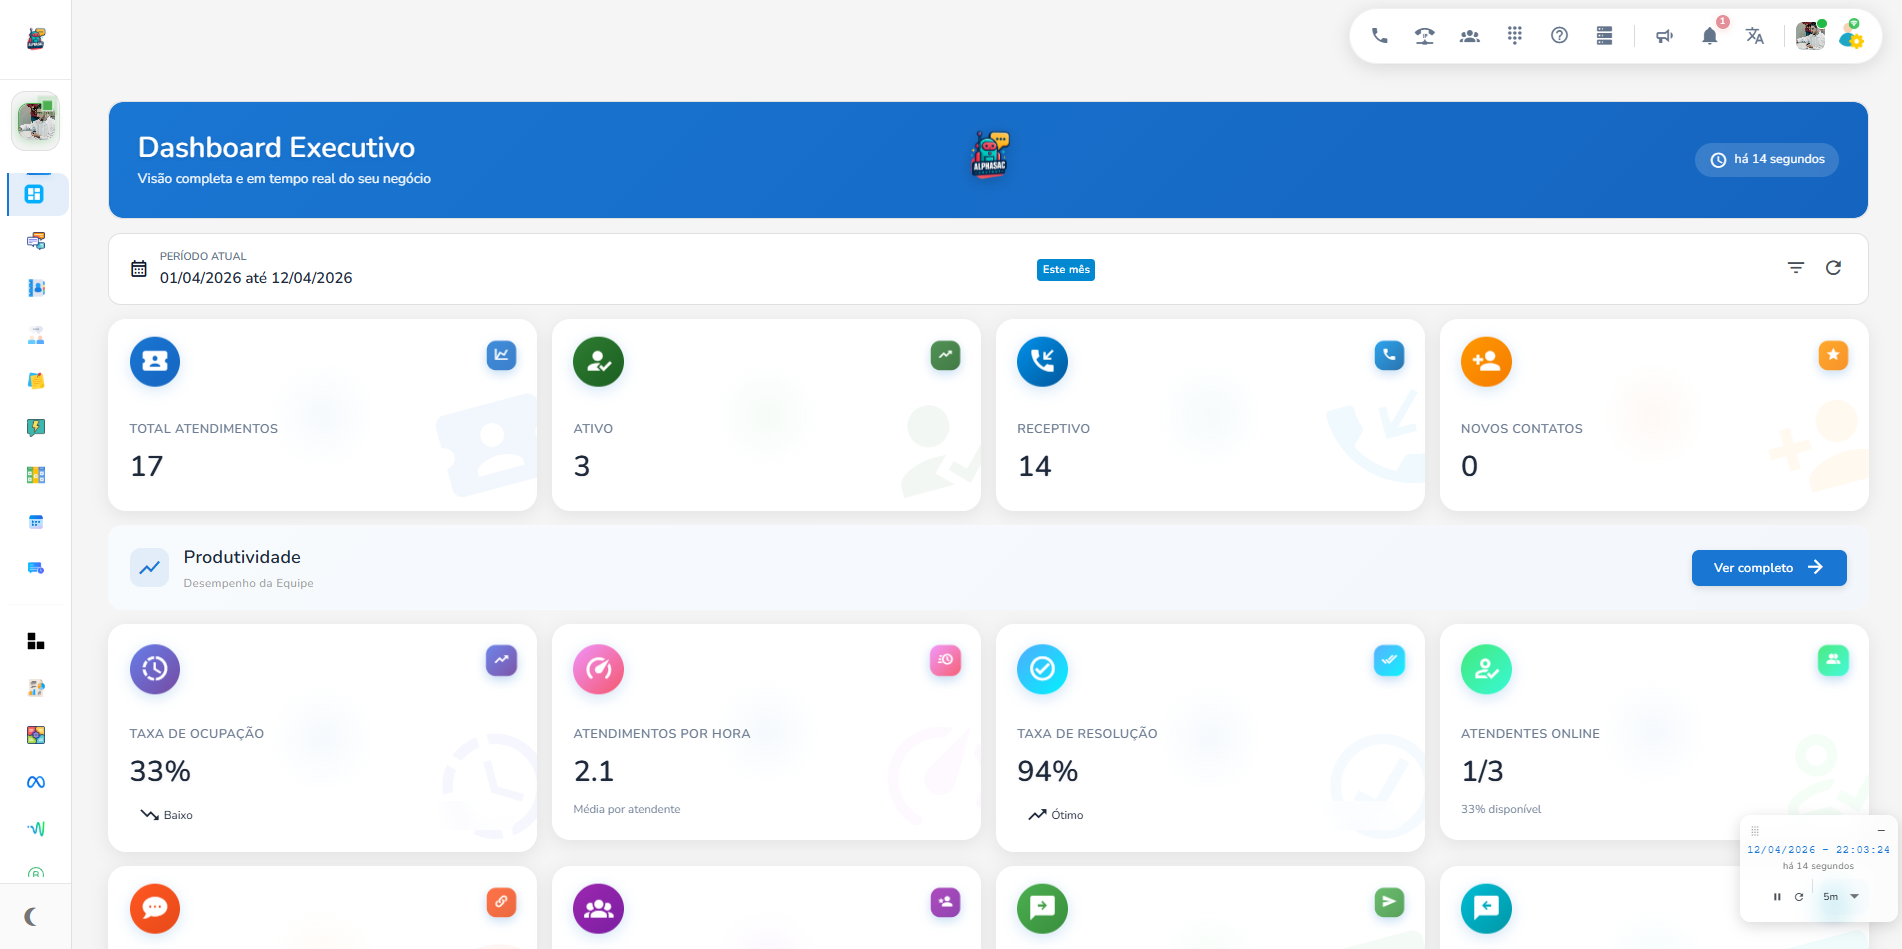The height and width of the screenshot is (949, 1902).
Task: Minimize the floating clock widget
Action: 1881,831
